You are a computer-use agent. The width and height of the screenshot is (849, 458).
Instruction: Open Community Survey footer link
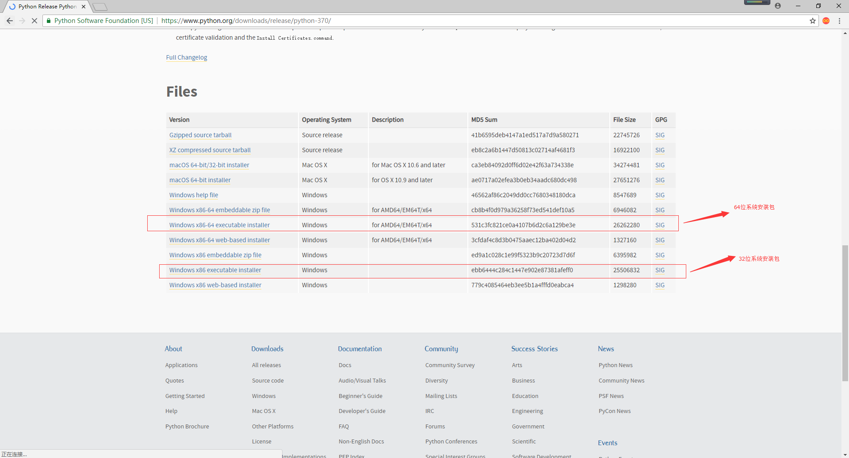click(x=449, y=365)
